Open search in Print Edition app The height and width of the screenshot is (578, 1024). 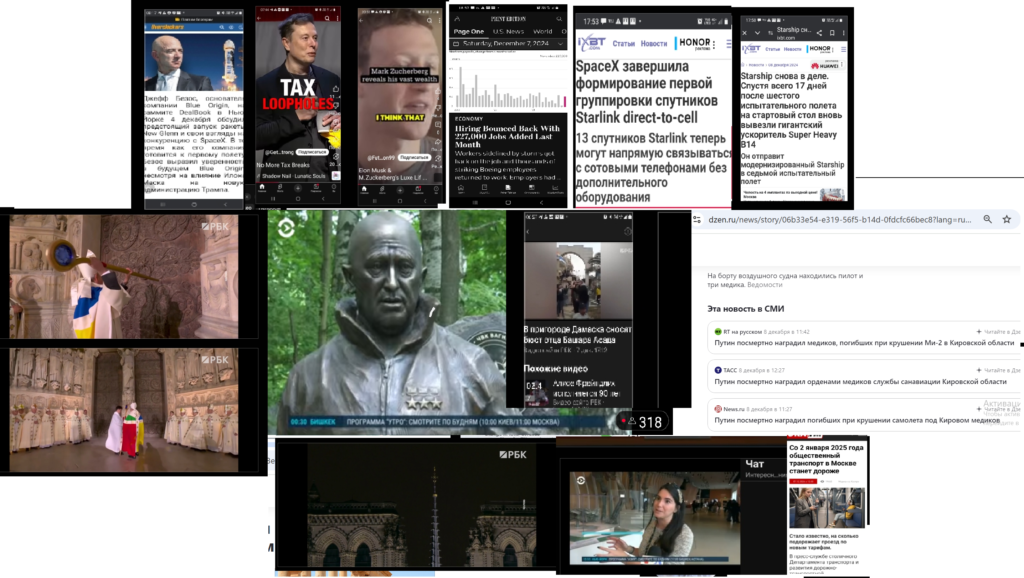pyautogui.click(x=559, y=19)
